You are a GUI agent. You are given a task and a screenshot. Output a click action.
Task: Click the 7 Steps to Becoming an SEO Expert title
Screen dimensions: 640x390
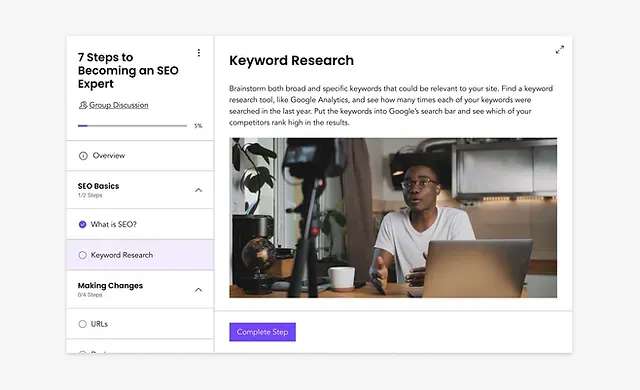128,71
